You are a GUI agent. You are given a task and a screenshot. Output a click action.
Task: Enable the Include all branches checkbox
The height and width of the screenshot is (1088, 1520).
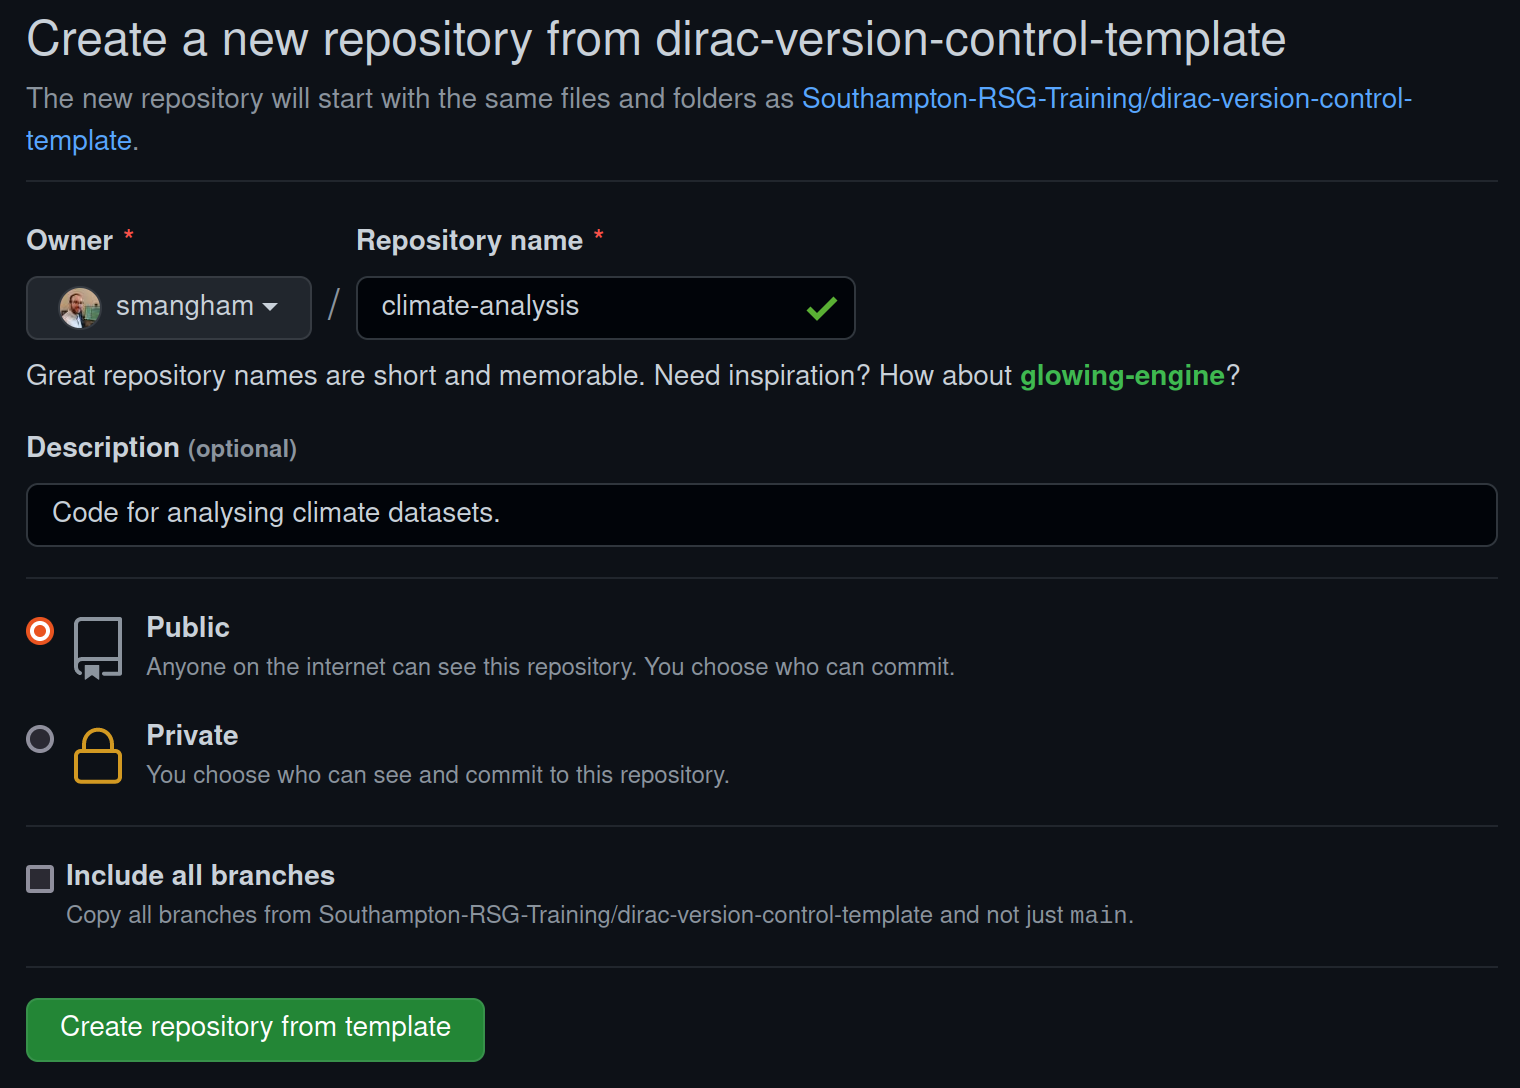[40, 879]
